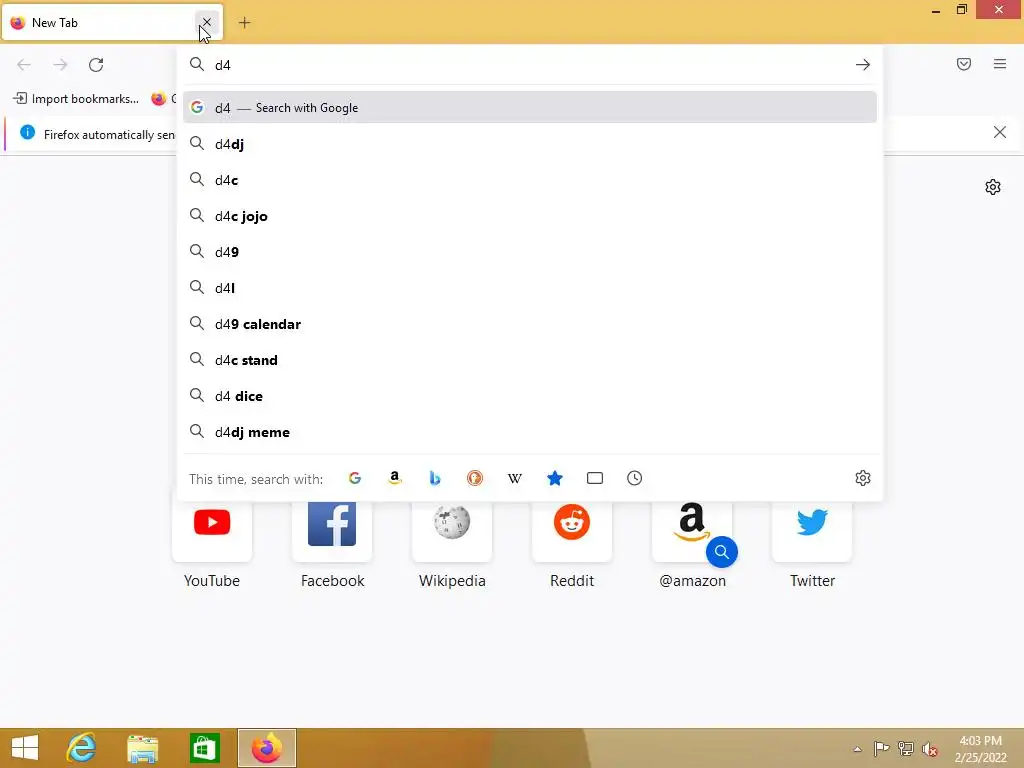Click the Go arrow in address bar

(863, 65)
